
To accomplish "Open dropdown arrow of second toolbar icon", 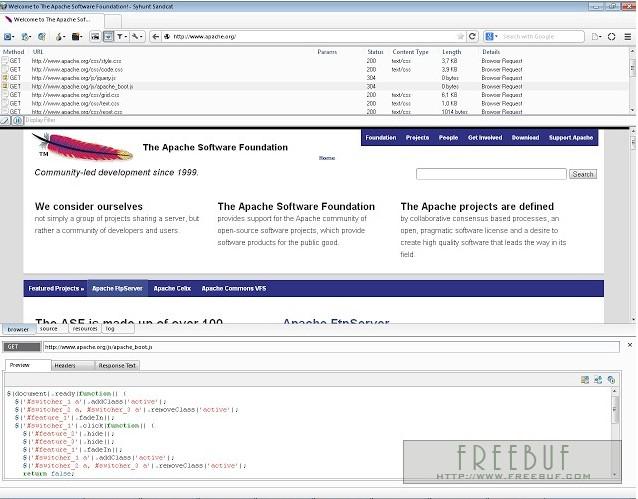I will (x=29, y=37).
